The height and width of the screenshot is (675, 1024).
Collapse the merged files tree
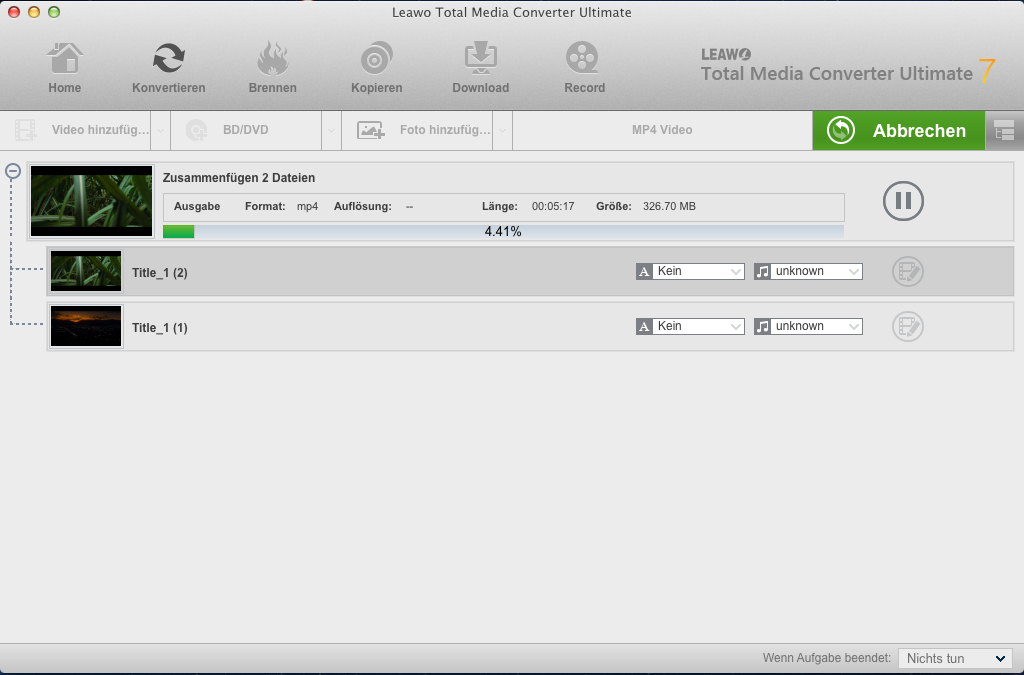point(13,171)
